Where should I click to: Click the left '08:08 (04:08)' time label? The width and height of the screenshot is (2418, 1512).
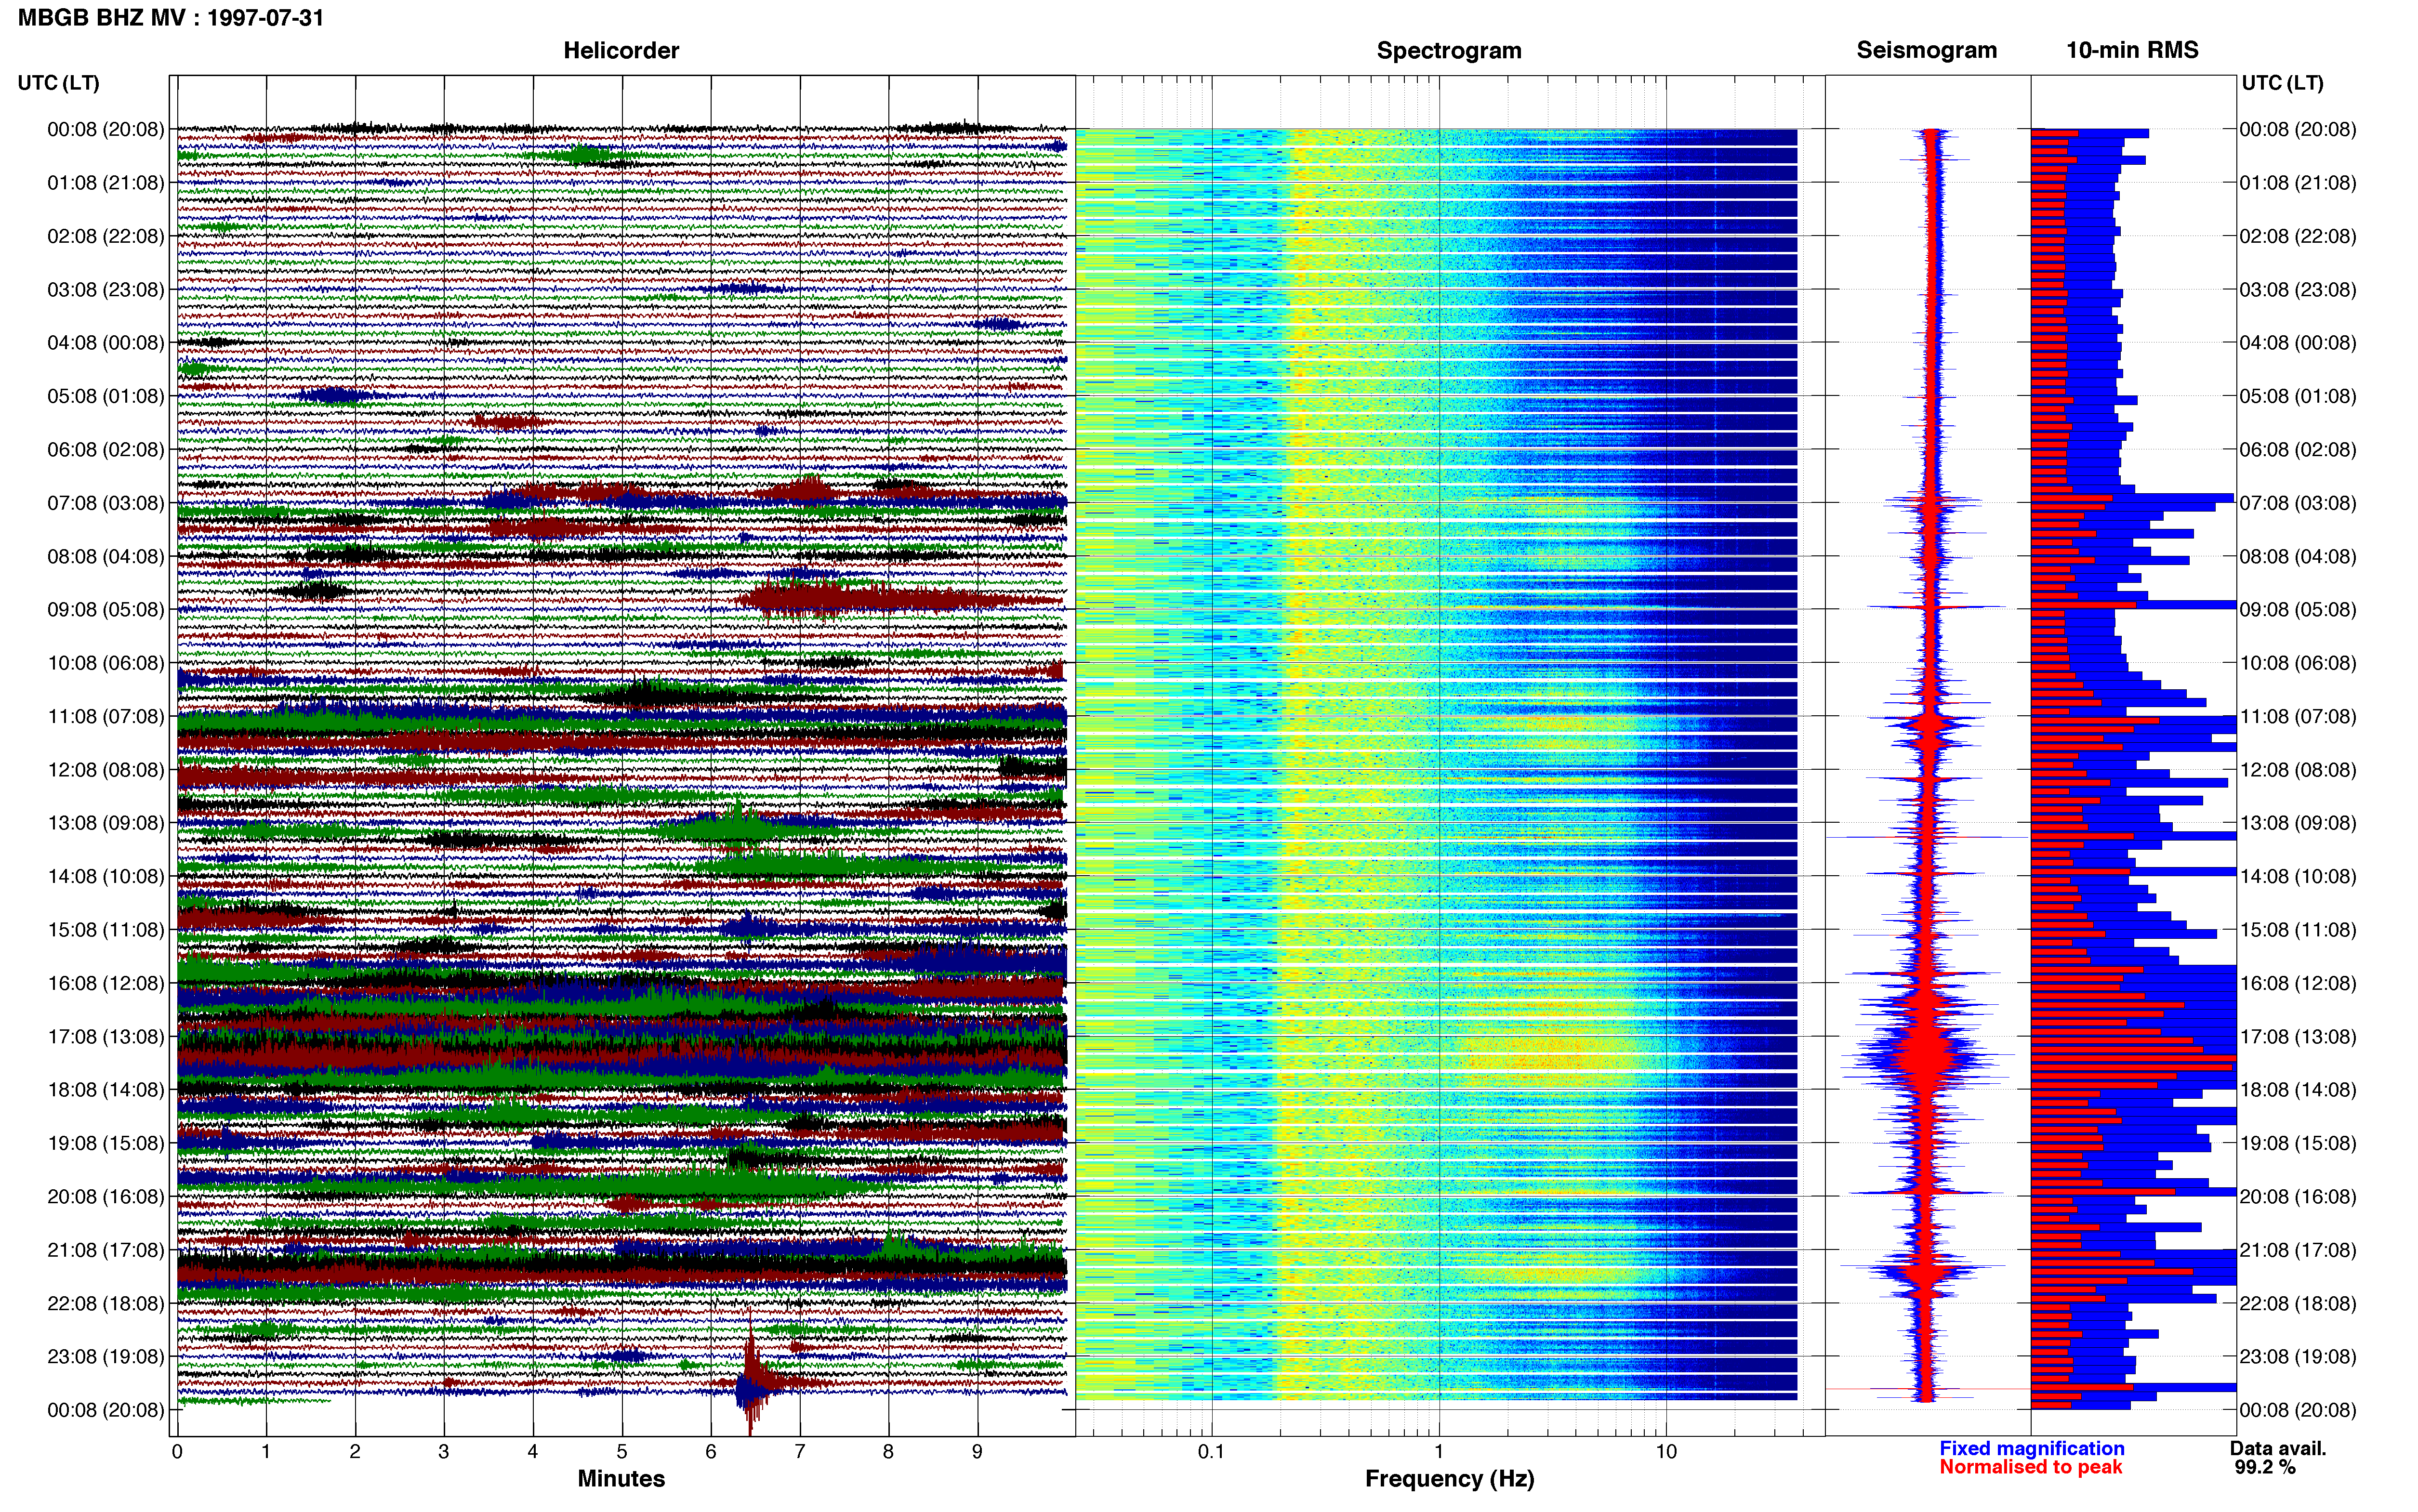(x=106, y=556)
